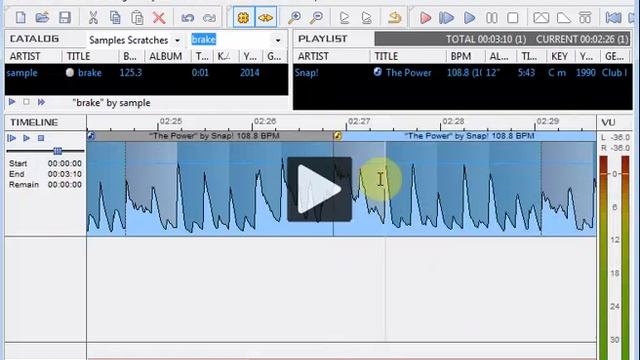Toggle the orange double-arrow beat lock icon
640x360 pixels.
[265, 18]
